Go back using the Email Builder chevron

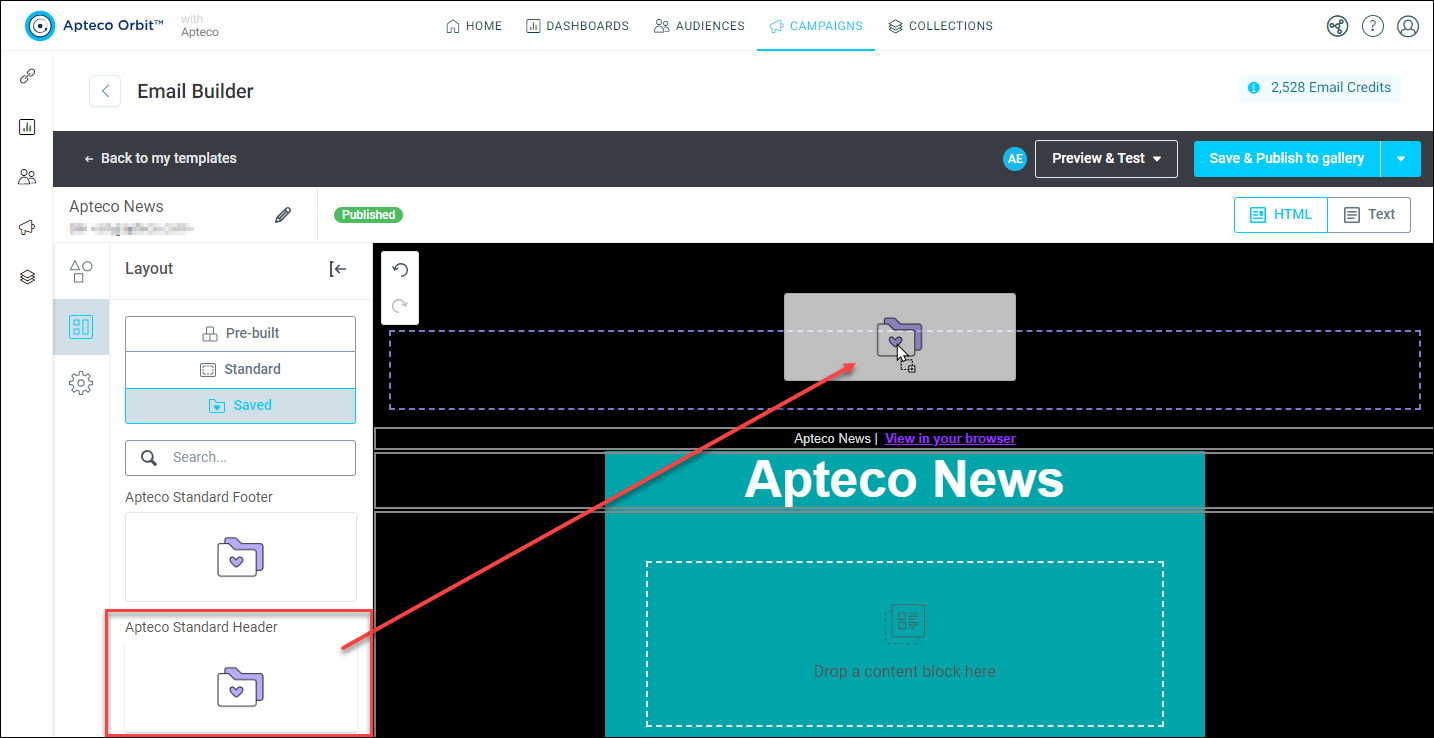click(105, 91)
